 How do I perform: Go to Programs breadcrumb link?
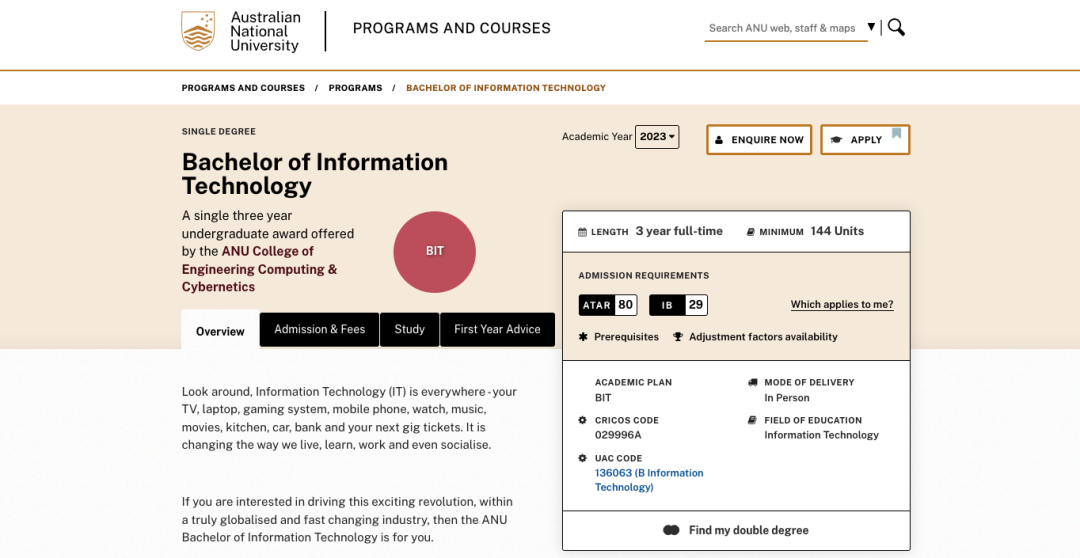355,88
